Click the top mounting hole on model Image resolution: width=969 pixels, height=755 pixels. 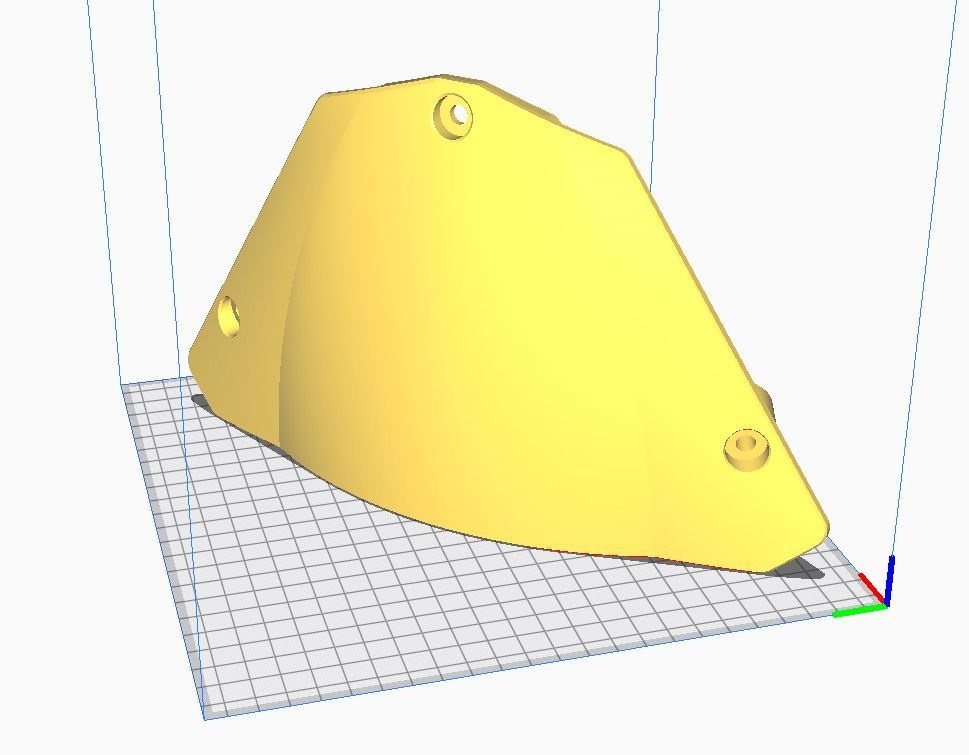coord(454,114)
